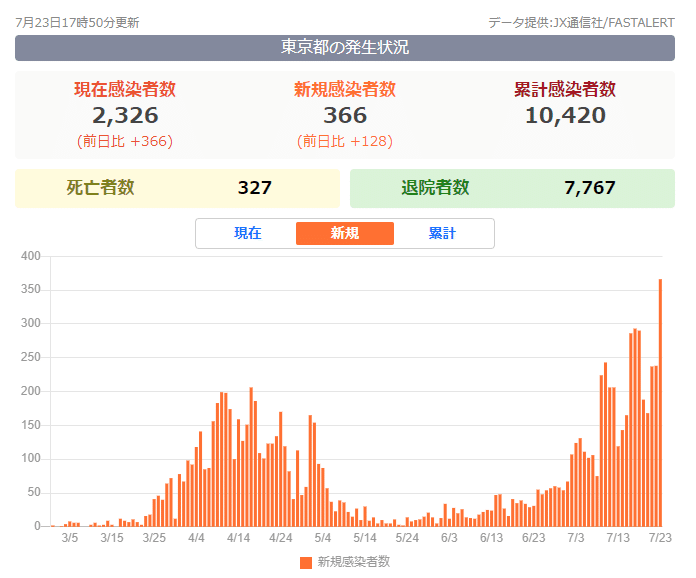696x578 pixels.
Task: Click x-axis label 5/24
Action: [407, 538]
